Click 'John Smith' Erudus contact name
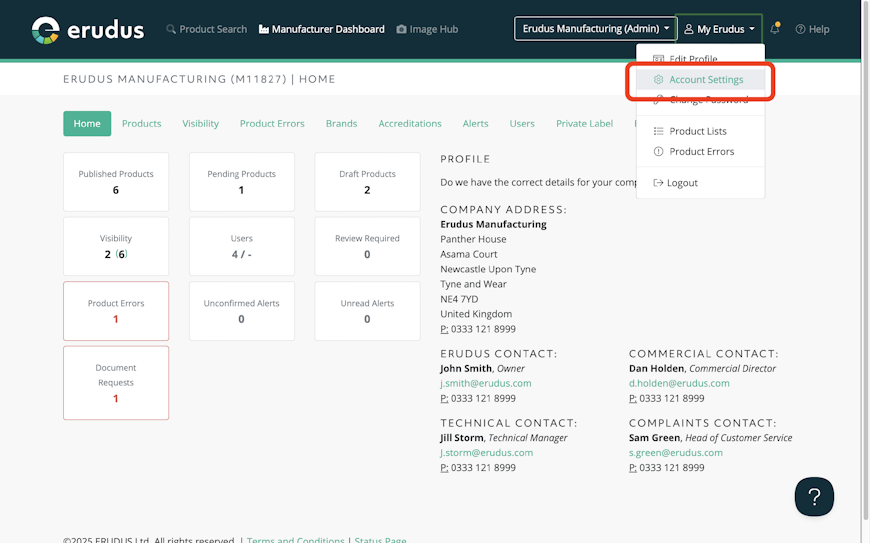The height and width of the screenshot is (543, 870). click(x=466, y=368)
